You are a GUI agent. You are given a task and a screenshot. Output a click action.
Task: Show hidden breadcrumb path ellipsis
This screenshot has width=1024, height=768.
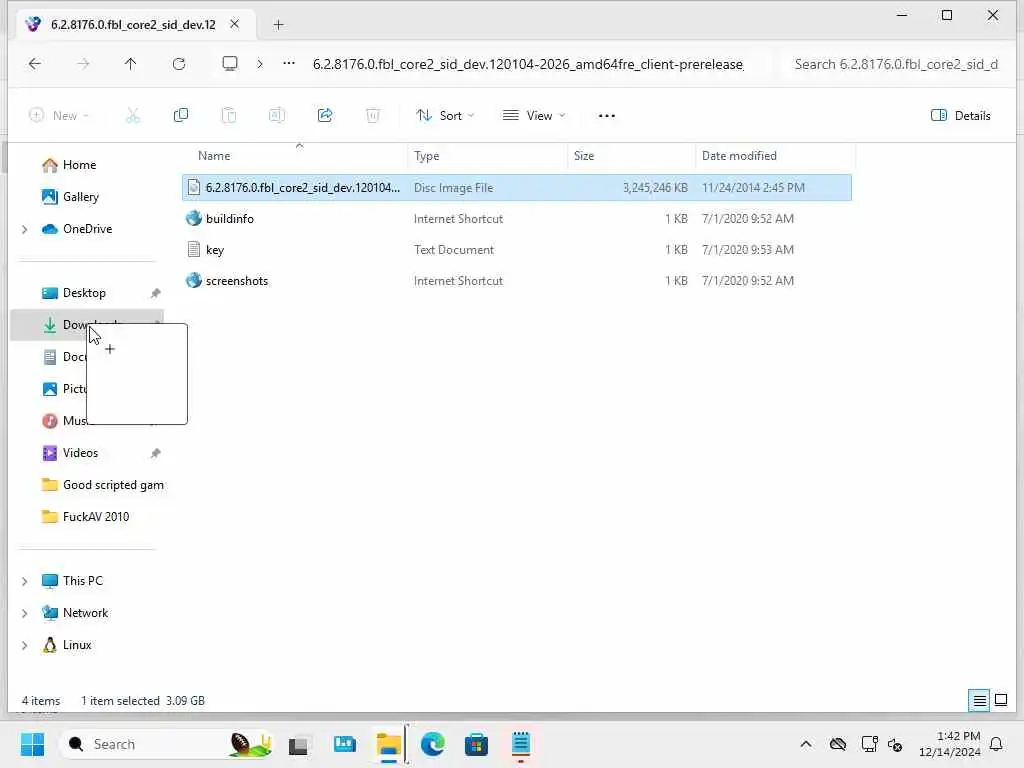(289, 64)
